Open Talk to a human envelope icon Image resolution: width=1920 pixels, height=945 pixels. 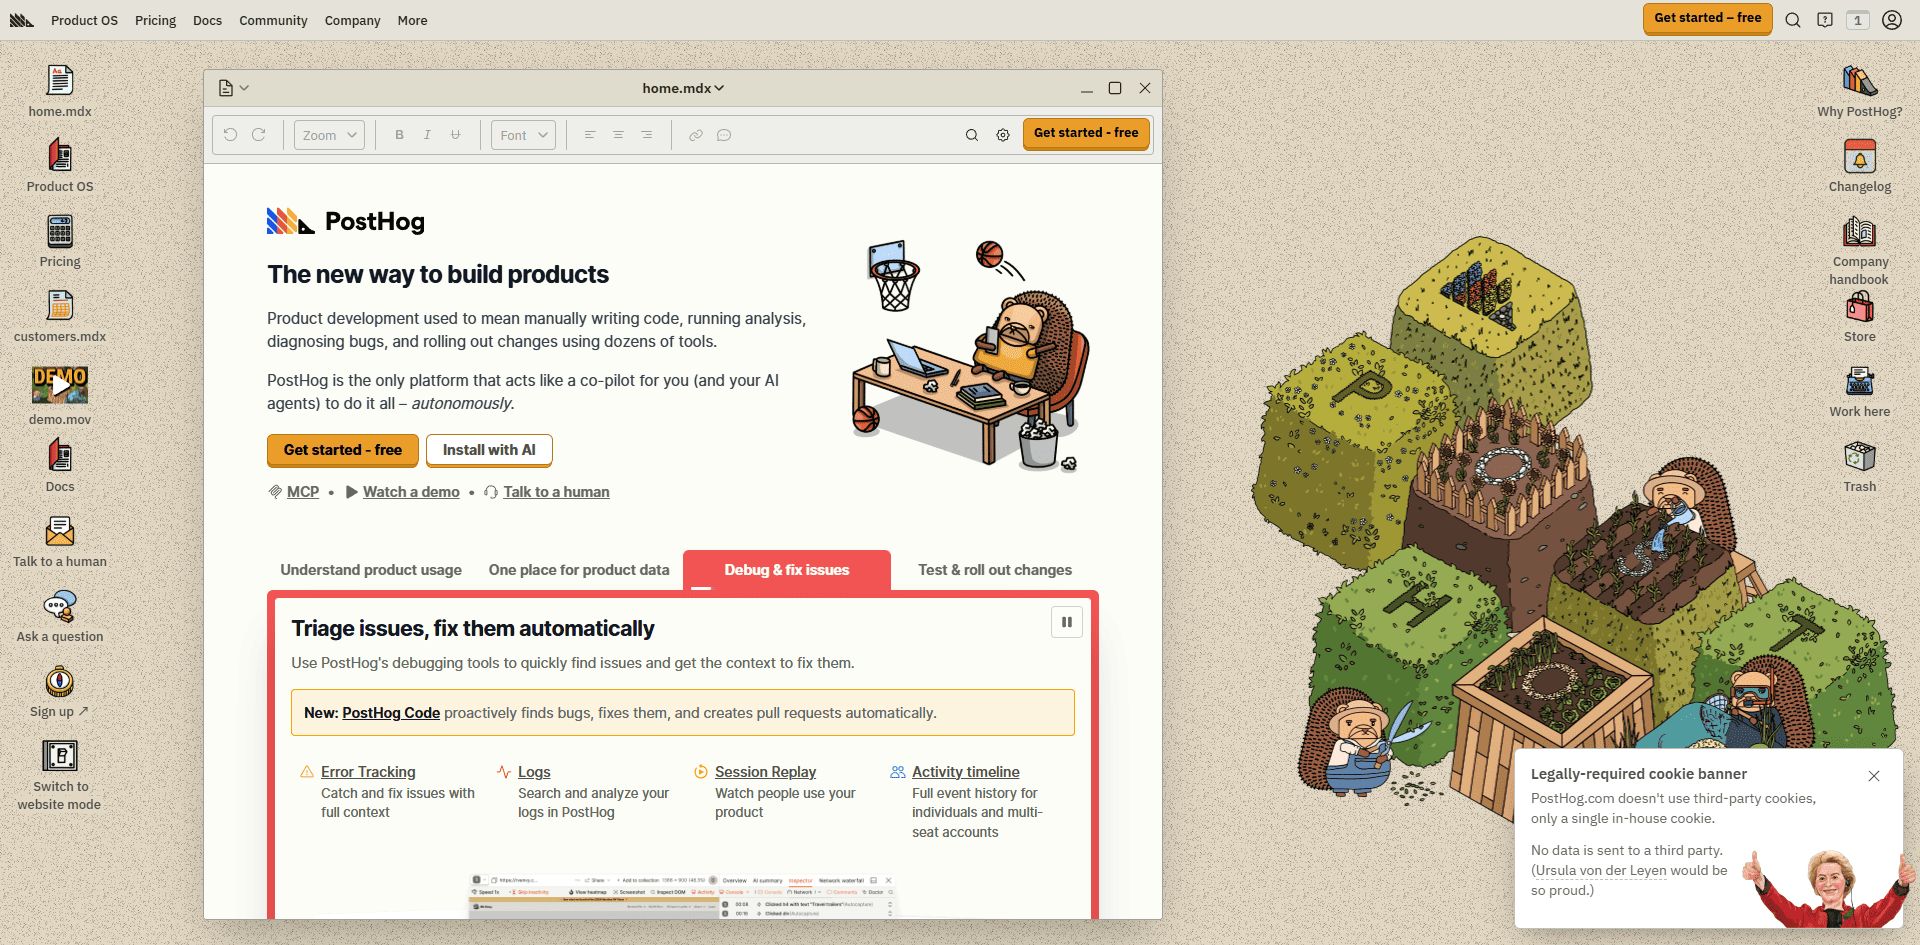60,541
